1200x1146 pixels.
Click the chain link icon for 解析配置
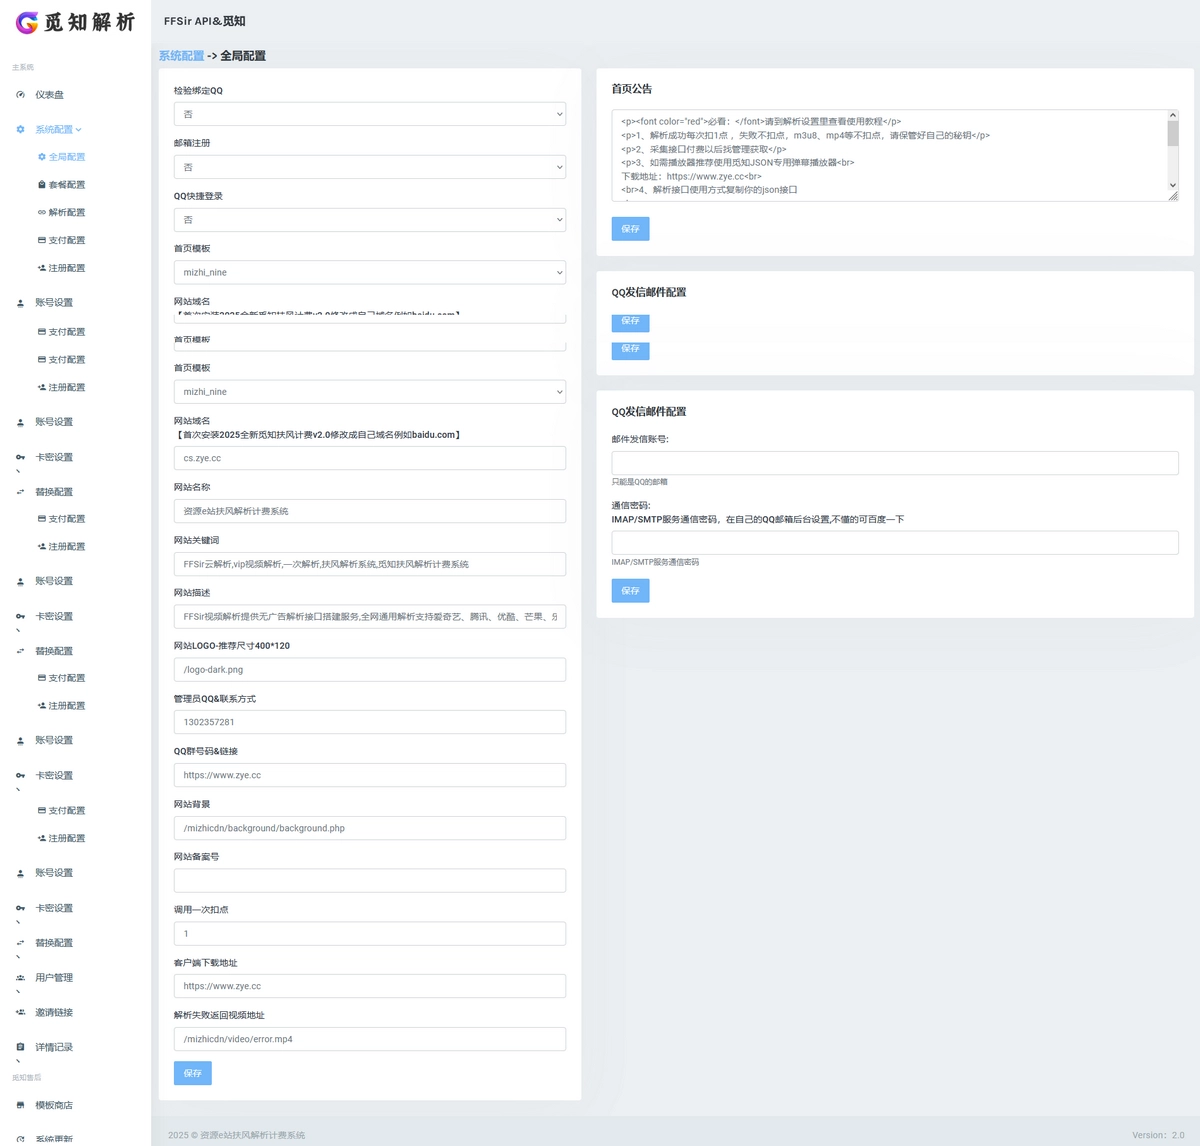point(42,213)
